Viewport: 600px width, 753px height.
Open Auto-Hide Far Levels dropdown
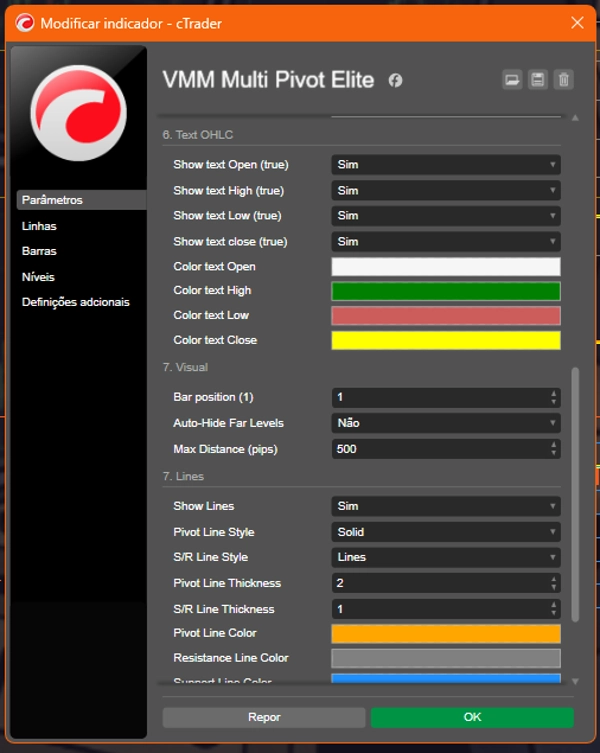(x=446, y=423)
